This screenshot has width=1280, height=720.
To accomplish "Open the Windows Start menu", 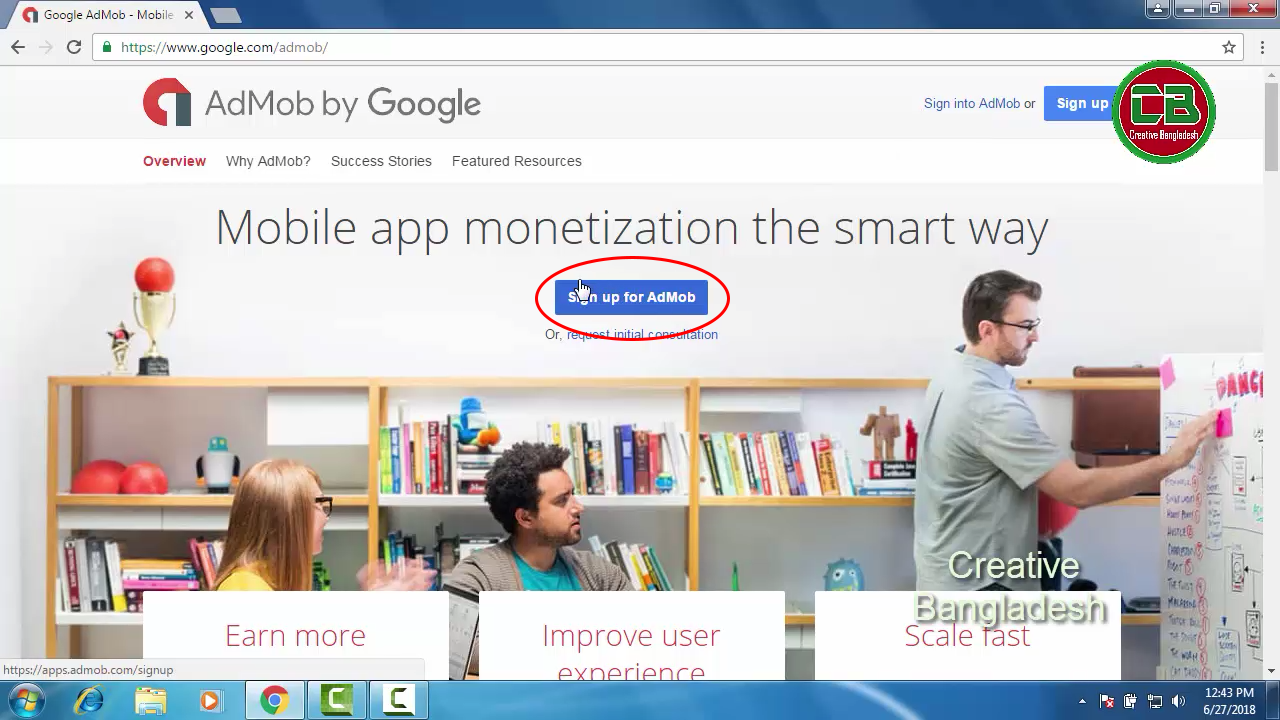I will tap(27, 700).
